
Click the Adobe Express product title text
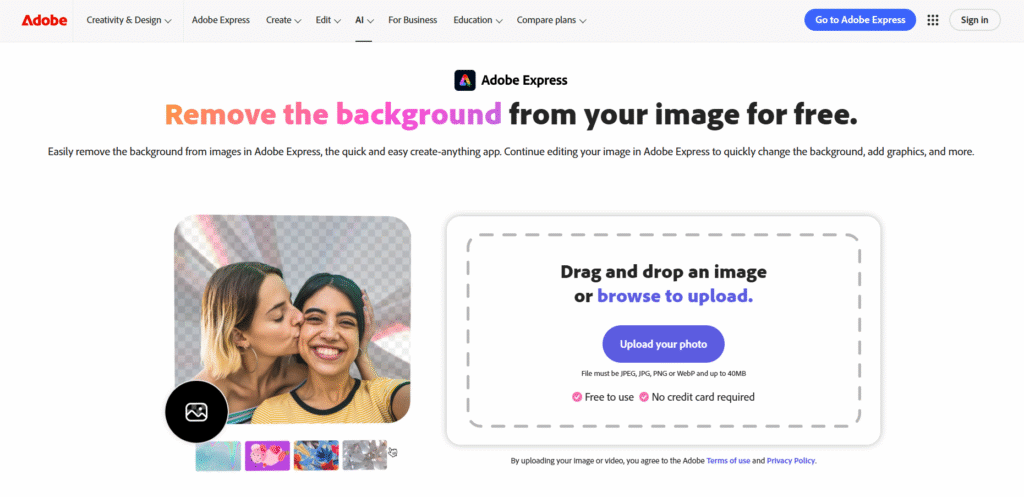(524, 80)
